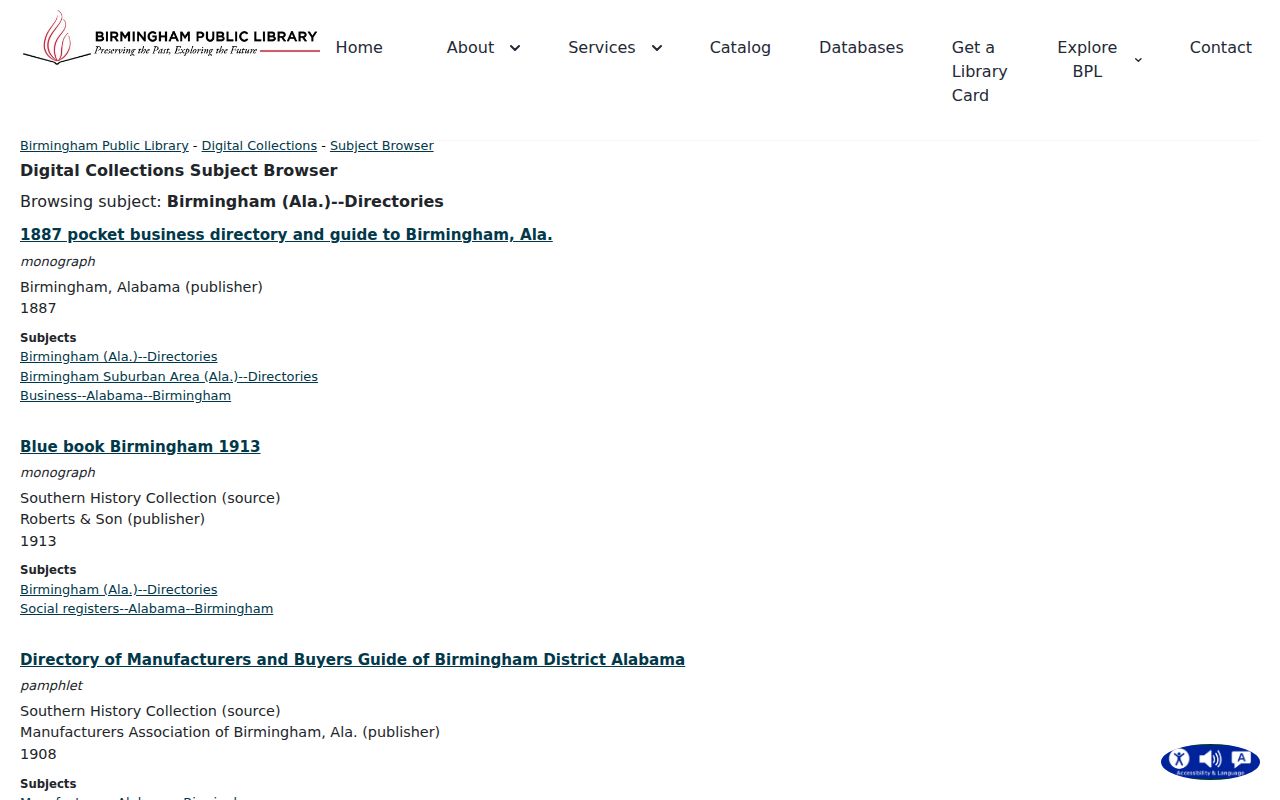The width and height of the screenshot is (1280, 800).
Task: Open the Contact navigation item
Action: [x=1220, y=47]
